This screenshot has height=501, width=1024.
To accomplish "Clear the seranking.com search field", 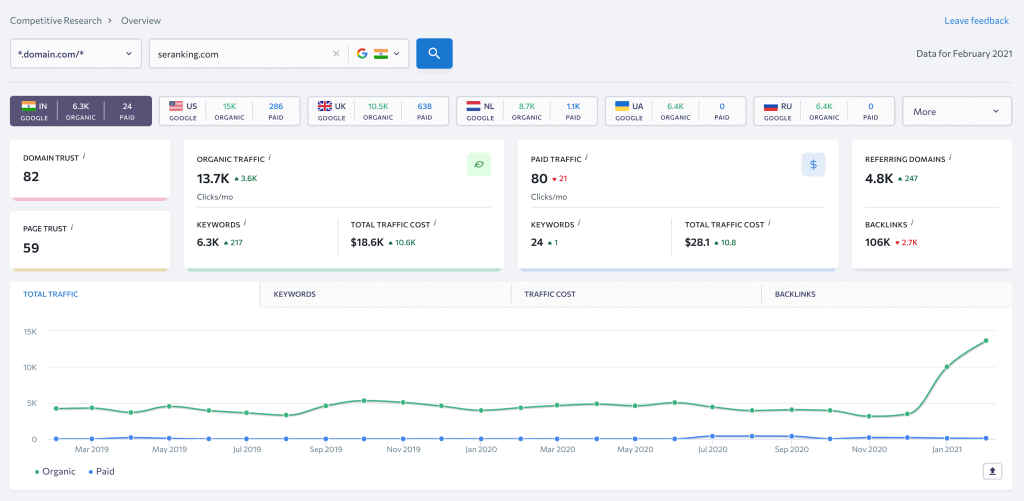I will pyautogui.click(x=336, y=54).
